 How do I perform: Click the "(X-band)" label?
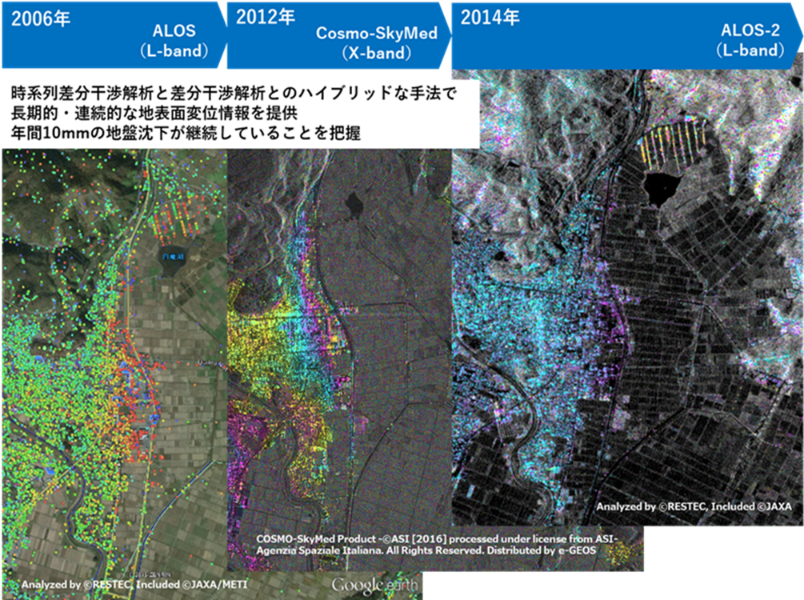[x=377, y=53]
